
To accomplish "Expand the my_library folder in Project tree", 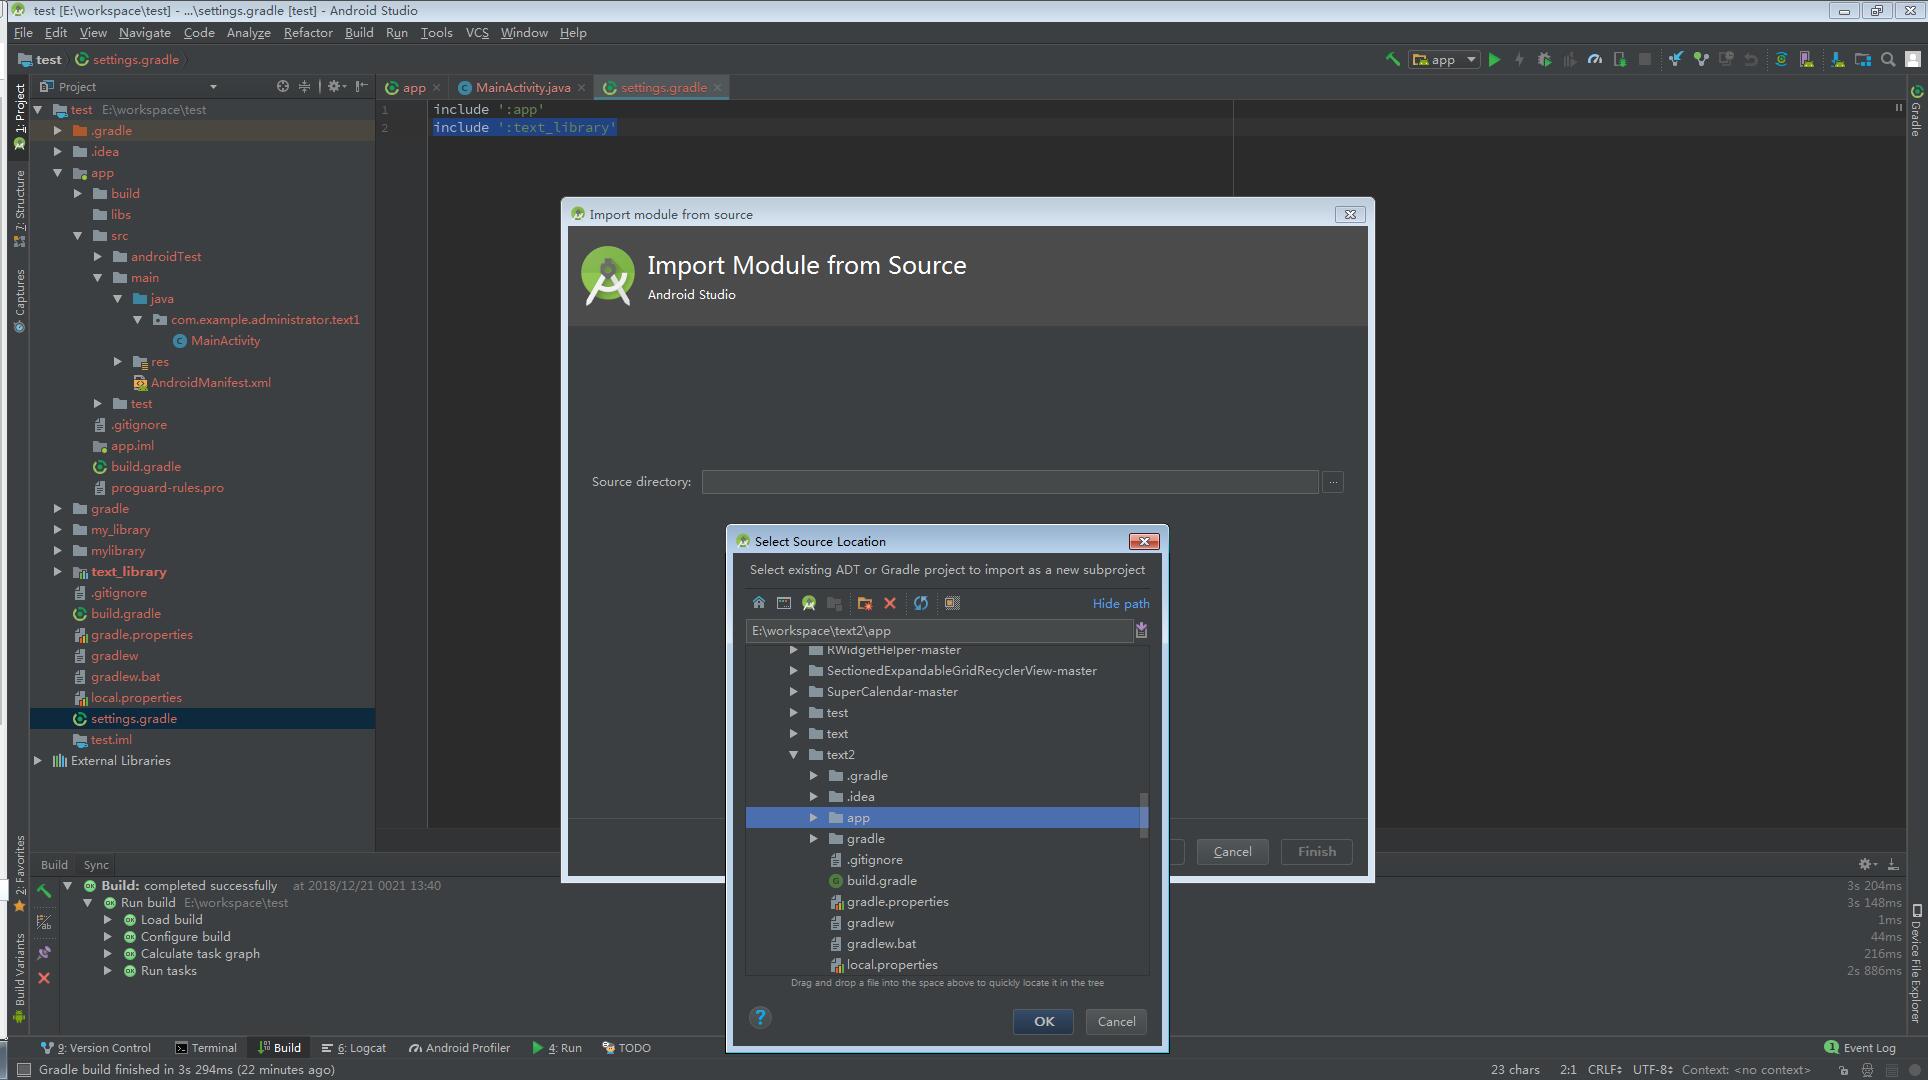I will (58, 530).
